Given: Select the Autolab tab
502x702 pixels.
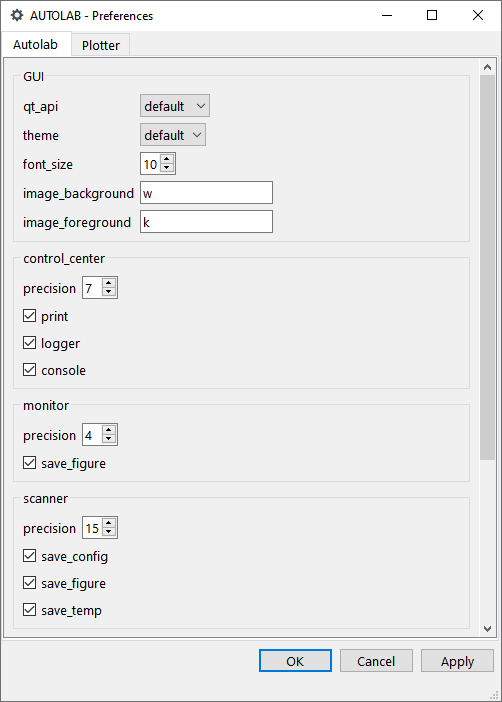Looking at the screenshot, I should [x=35, y=44].
